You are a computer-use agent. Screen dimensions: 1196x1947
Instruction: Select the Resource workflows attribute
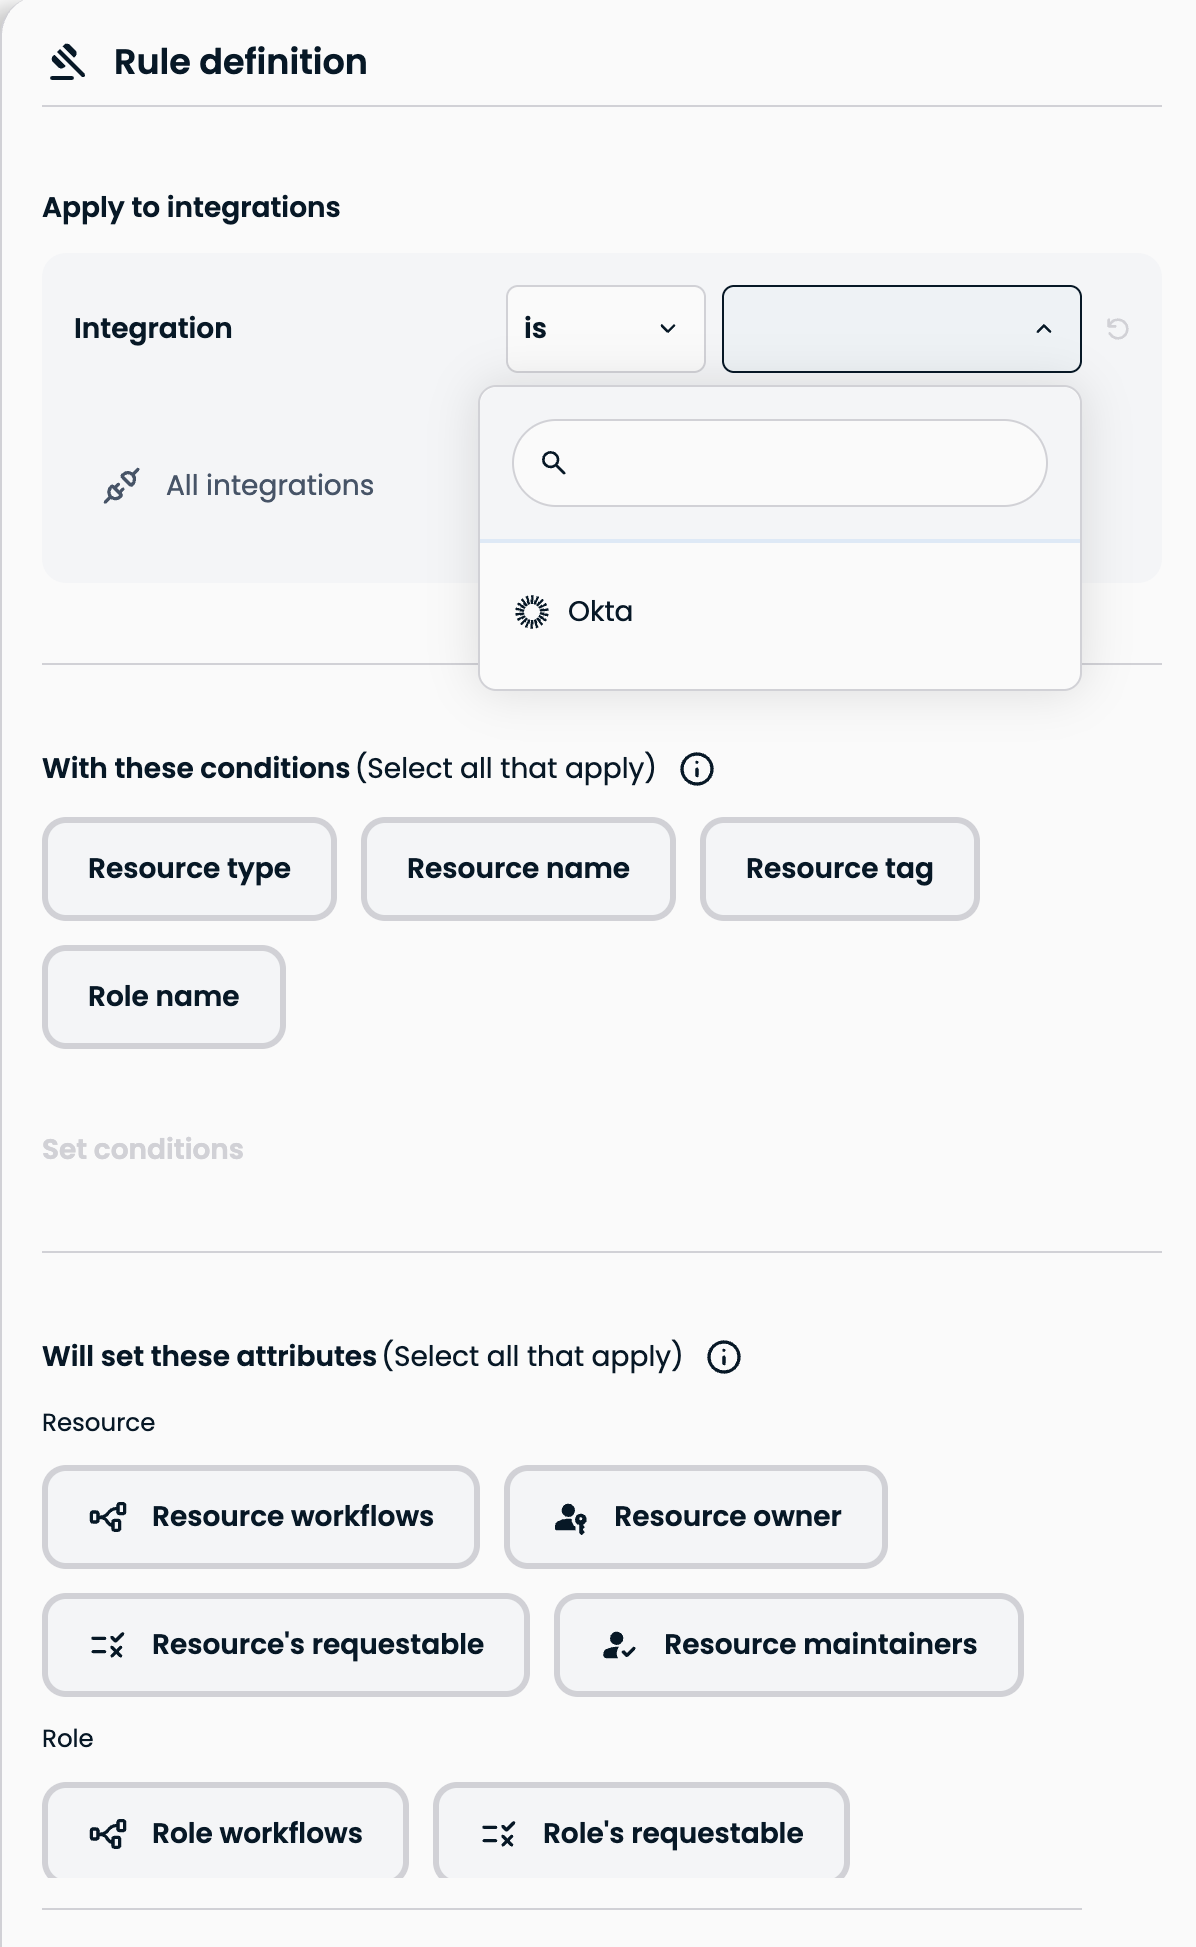pos(261,1517)
